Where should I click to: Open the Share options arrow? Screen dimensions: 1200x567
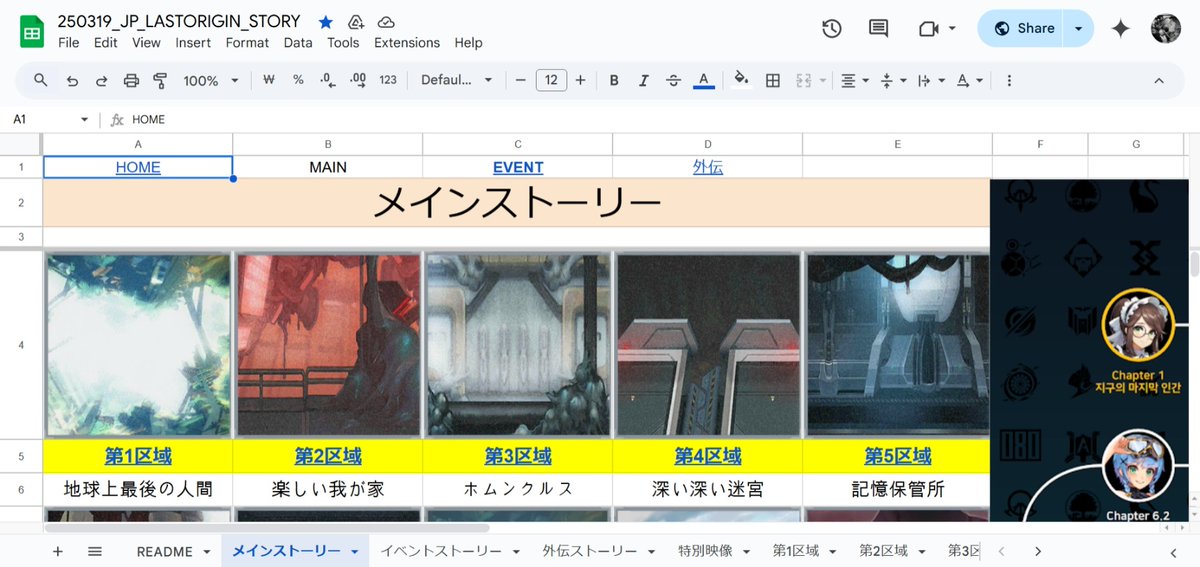pos(1078,29)
